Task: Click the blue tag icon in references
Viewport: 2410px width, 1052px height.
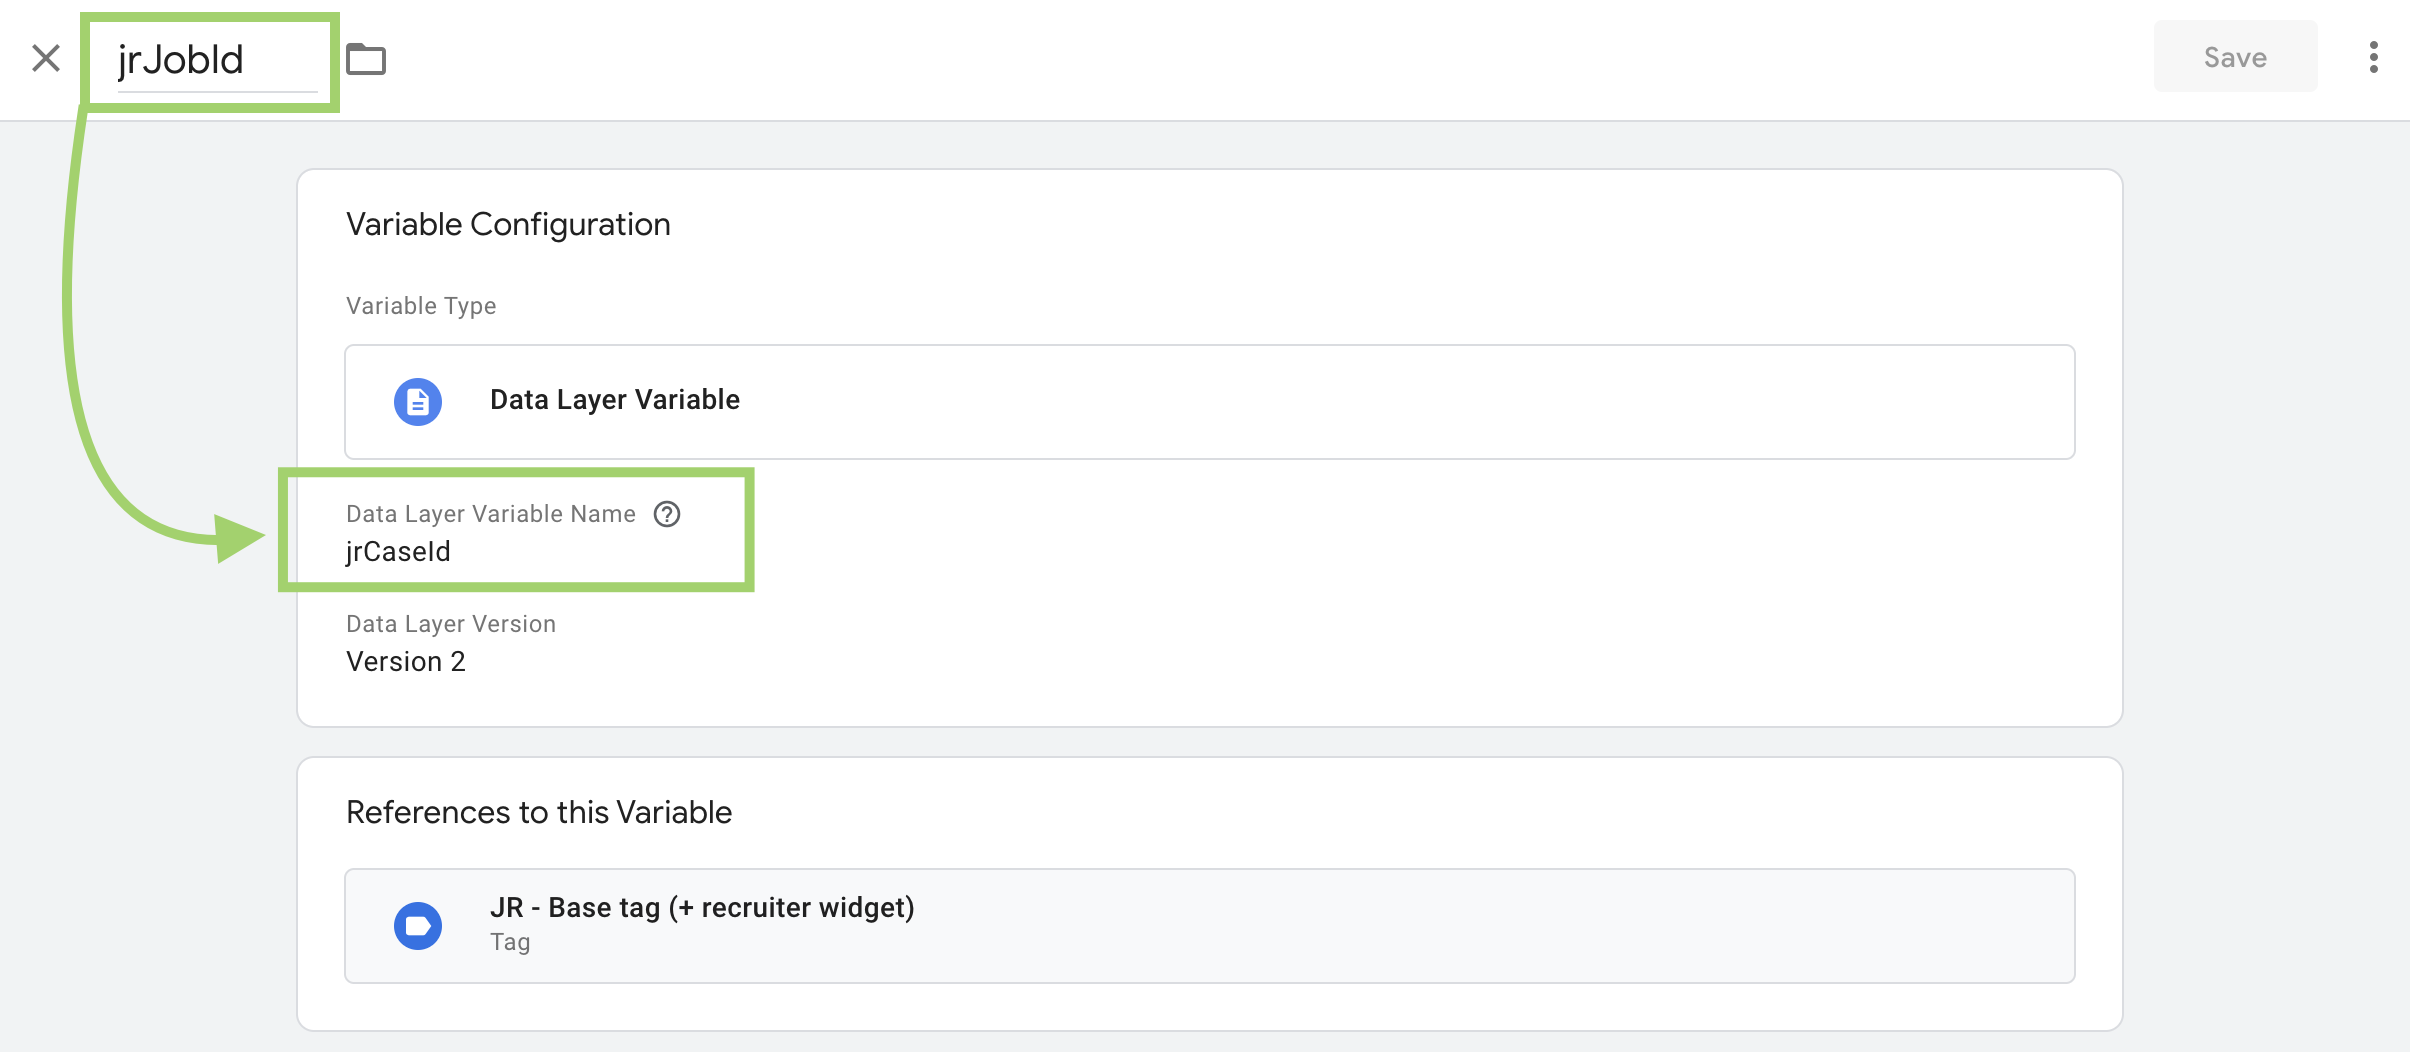Action: (418, 926)
